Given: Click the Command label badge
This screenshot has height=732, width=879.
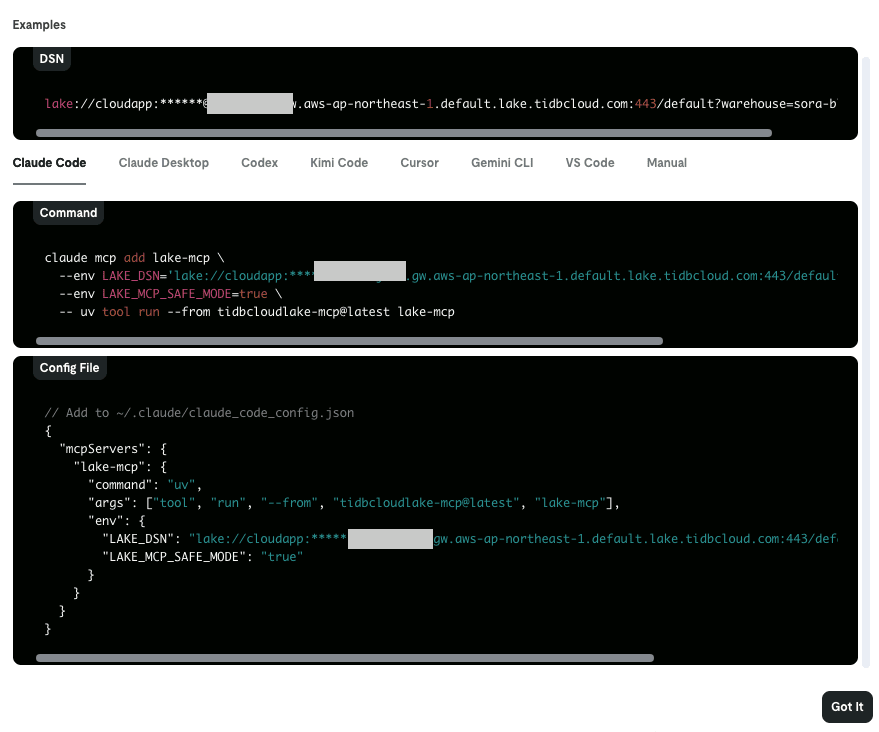Looking at the screenshot, I should click(x=68, y=213).
